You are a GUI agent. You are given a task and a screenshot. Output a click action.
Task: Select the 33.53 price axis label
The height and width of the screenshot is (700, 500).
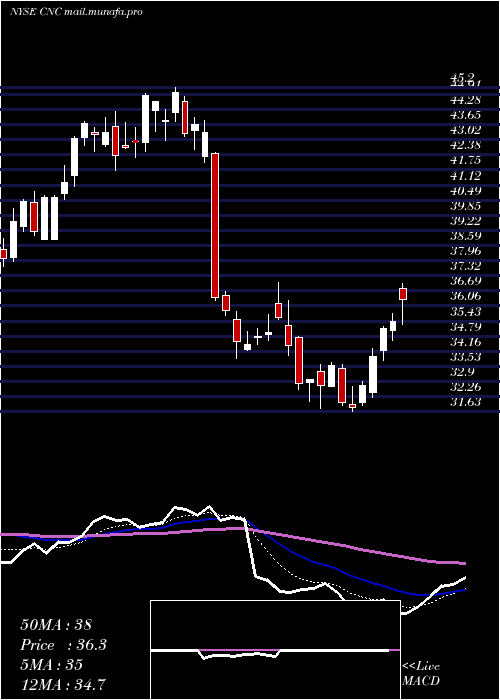pos(465,358)
